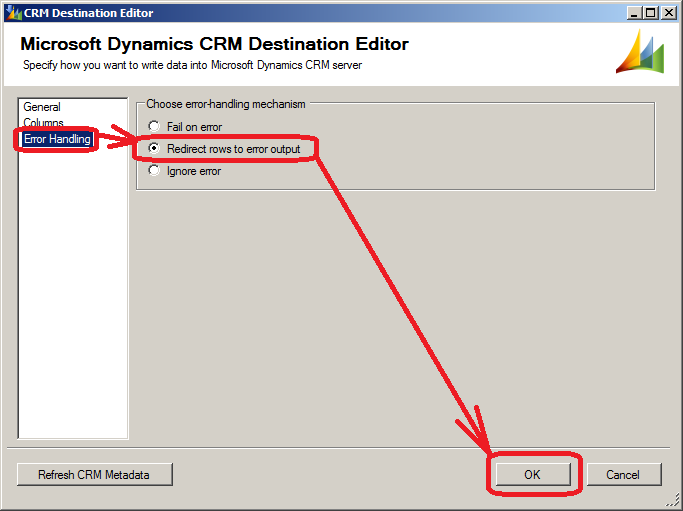Click the Specify how you want to write data subtitle
The height and width of the screenshot is (511, 683).
coord(193,65)
